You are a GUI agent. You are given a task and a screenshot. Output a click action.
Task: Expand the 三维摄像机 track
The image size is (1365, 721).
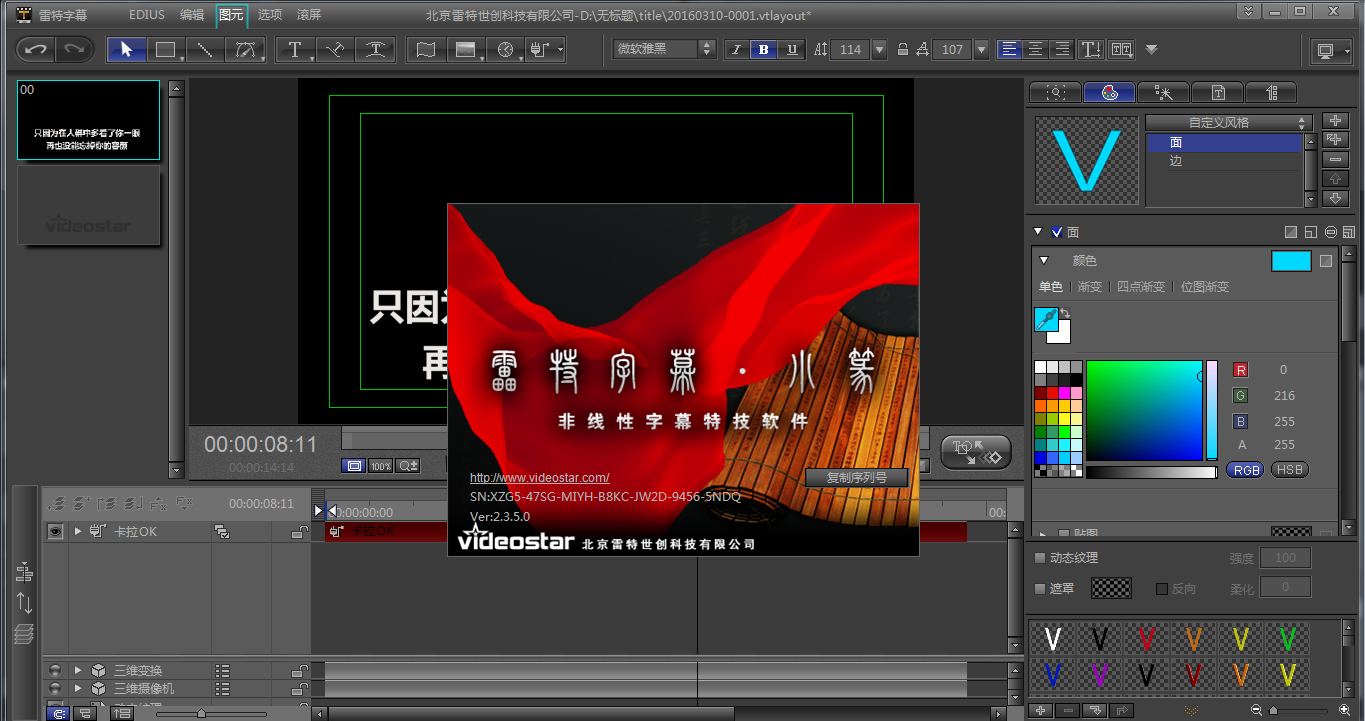coord(78,688)
